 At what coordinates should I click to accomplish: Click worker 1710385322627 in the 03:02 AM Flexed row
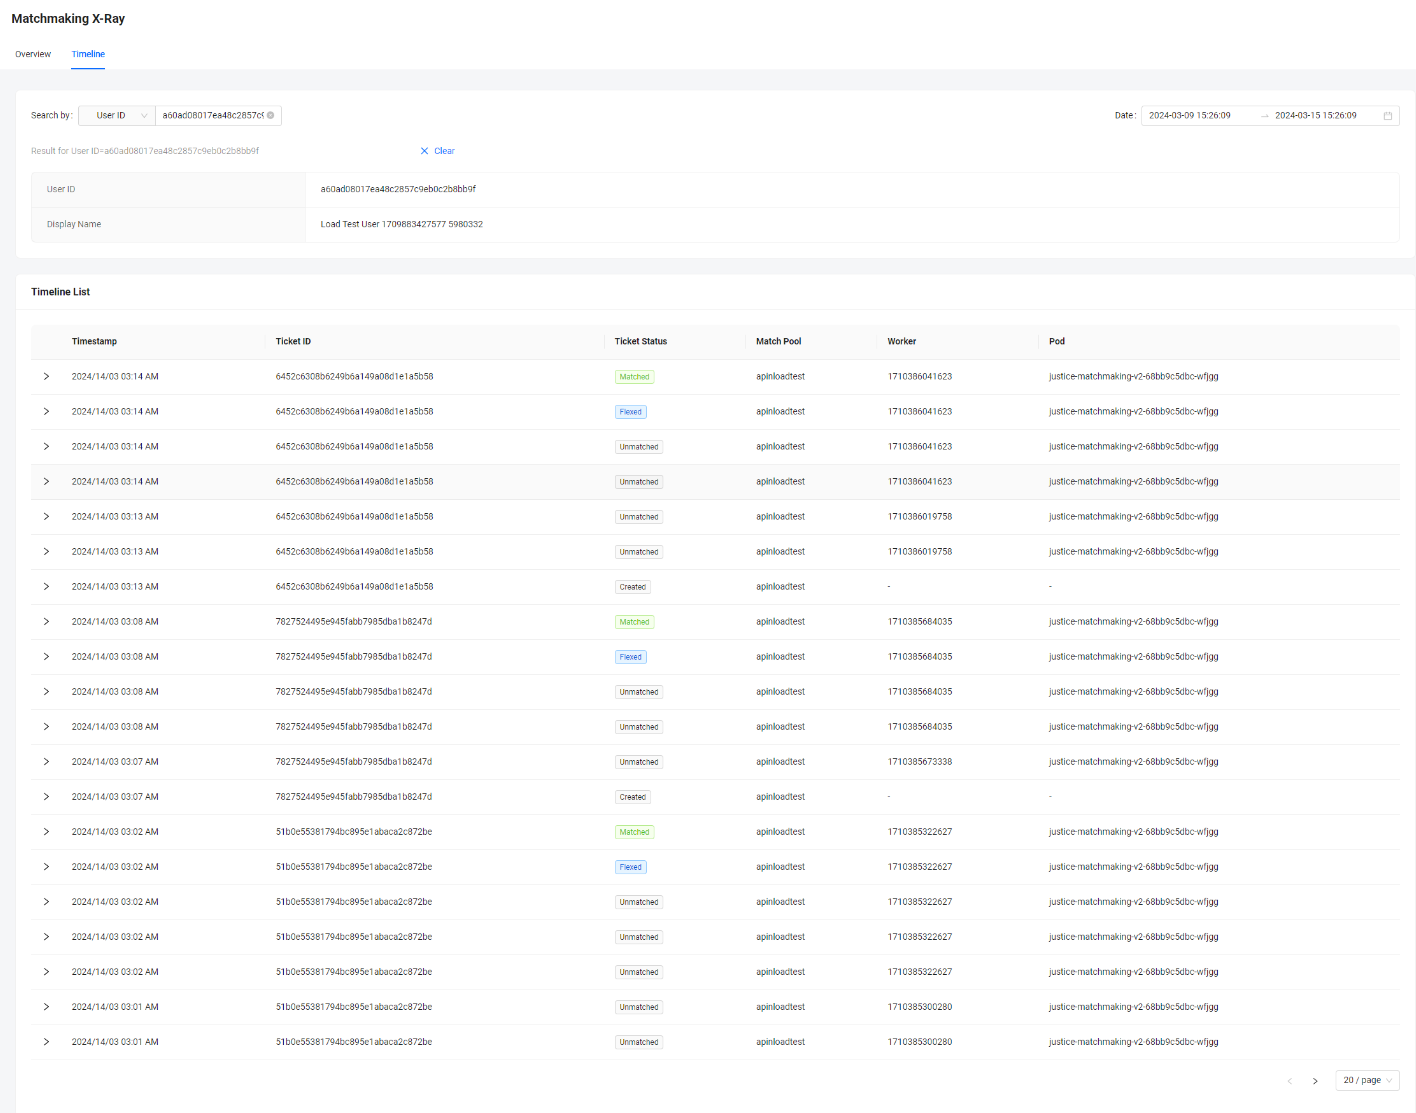point(920,867)
